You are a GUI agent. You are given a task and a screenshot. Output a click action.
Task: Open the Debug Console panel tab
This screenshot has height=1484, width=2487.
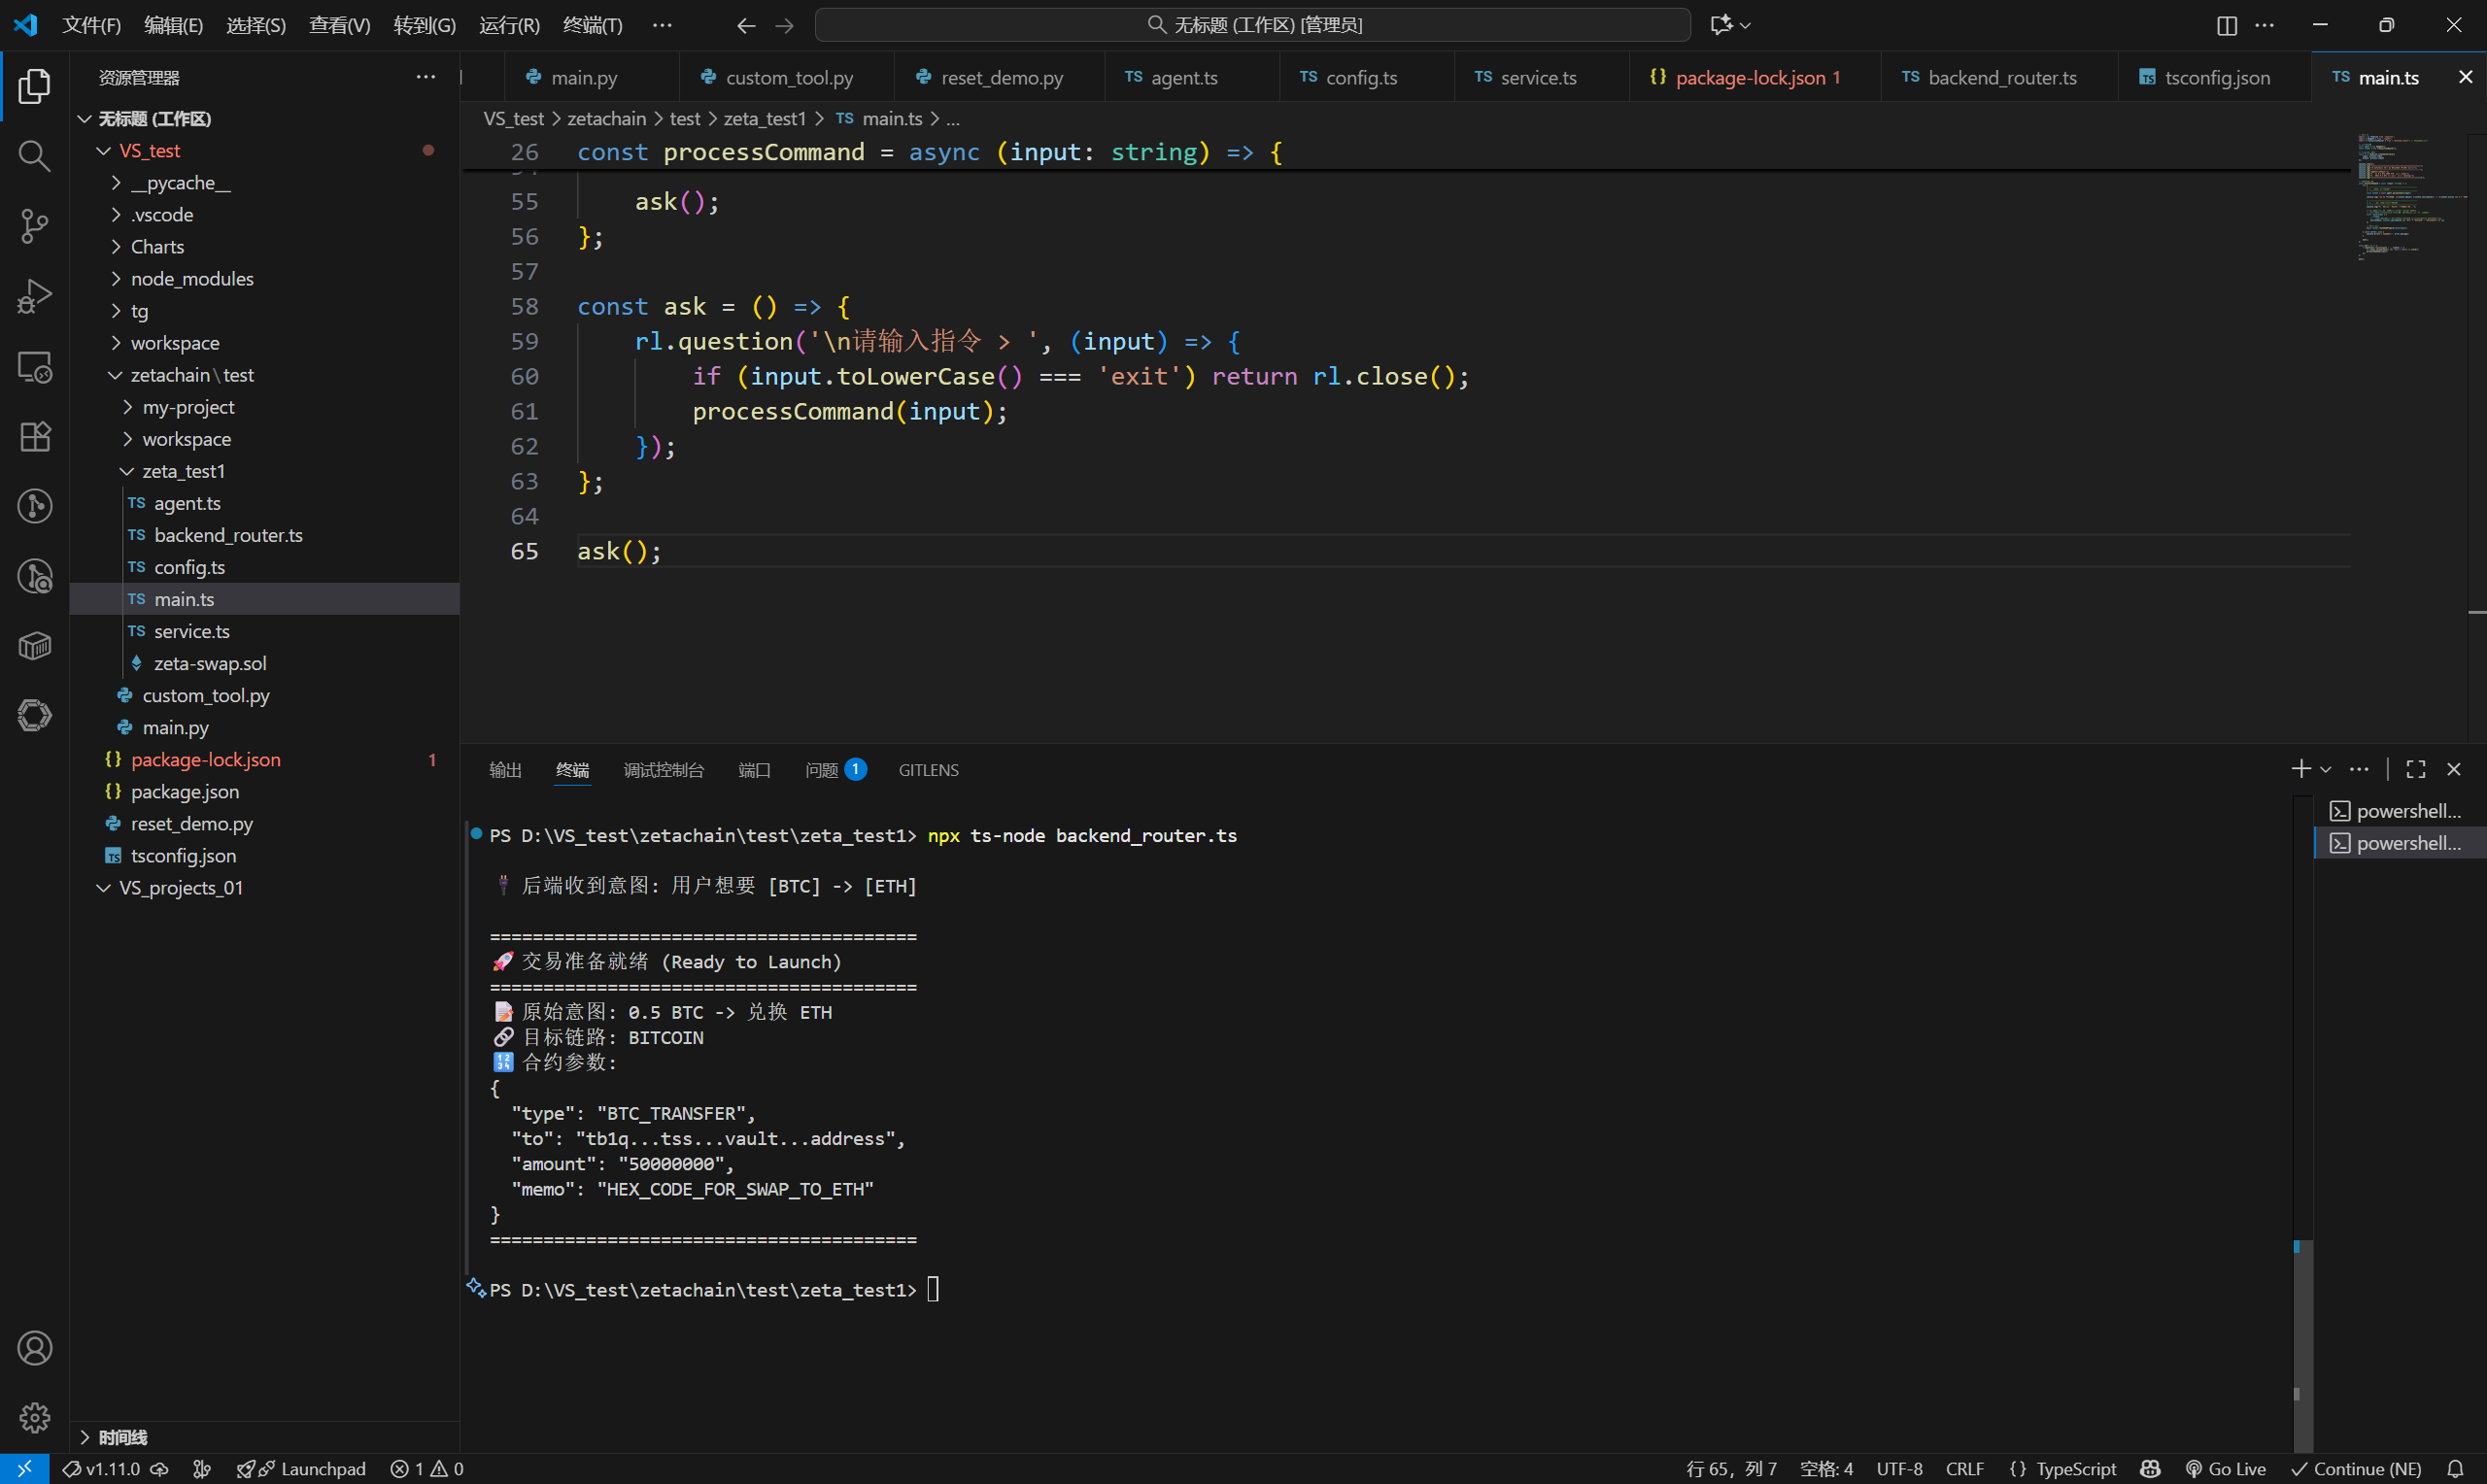pos(663,770)
